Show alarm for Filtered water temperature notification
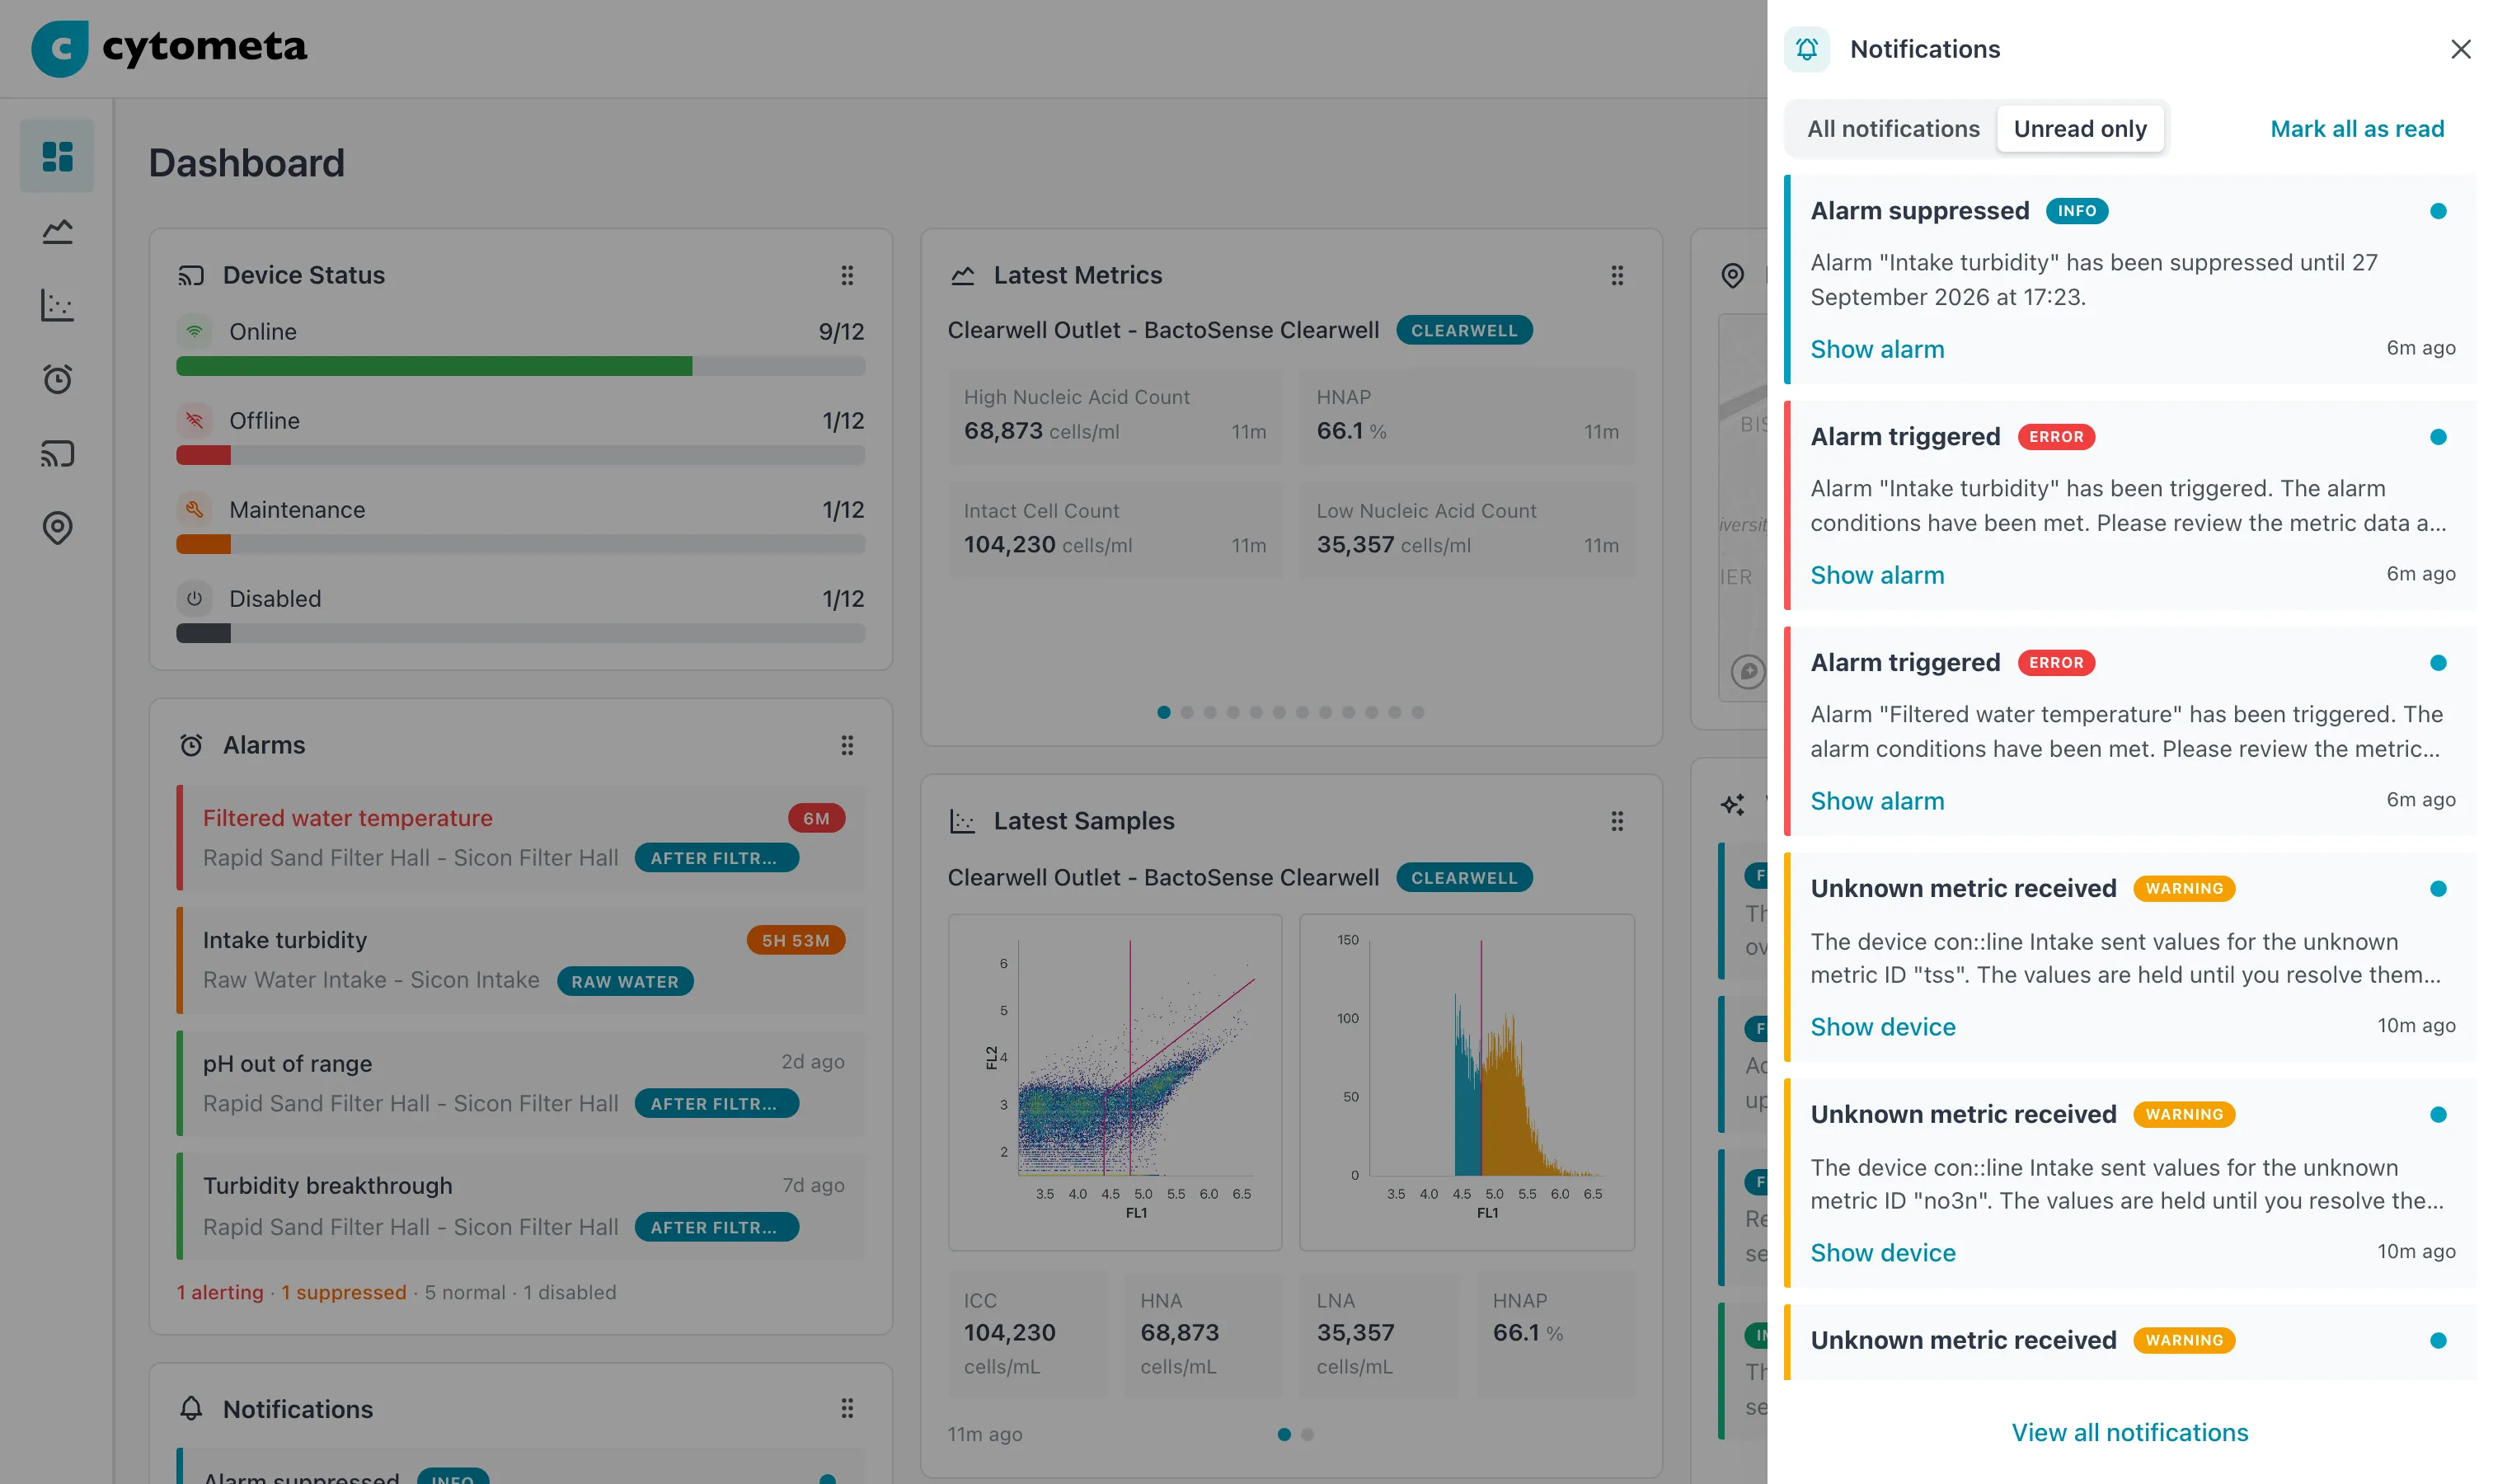Image resolution: width=2493 pixels, height=1484 pixels. [x=1876, y=801]
